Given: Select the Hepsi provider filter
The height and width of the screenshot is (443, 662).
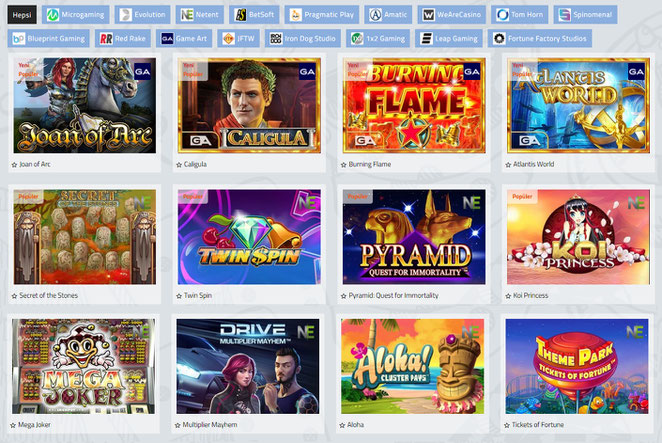Looking at the screenshot, I should 22,15.
